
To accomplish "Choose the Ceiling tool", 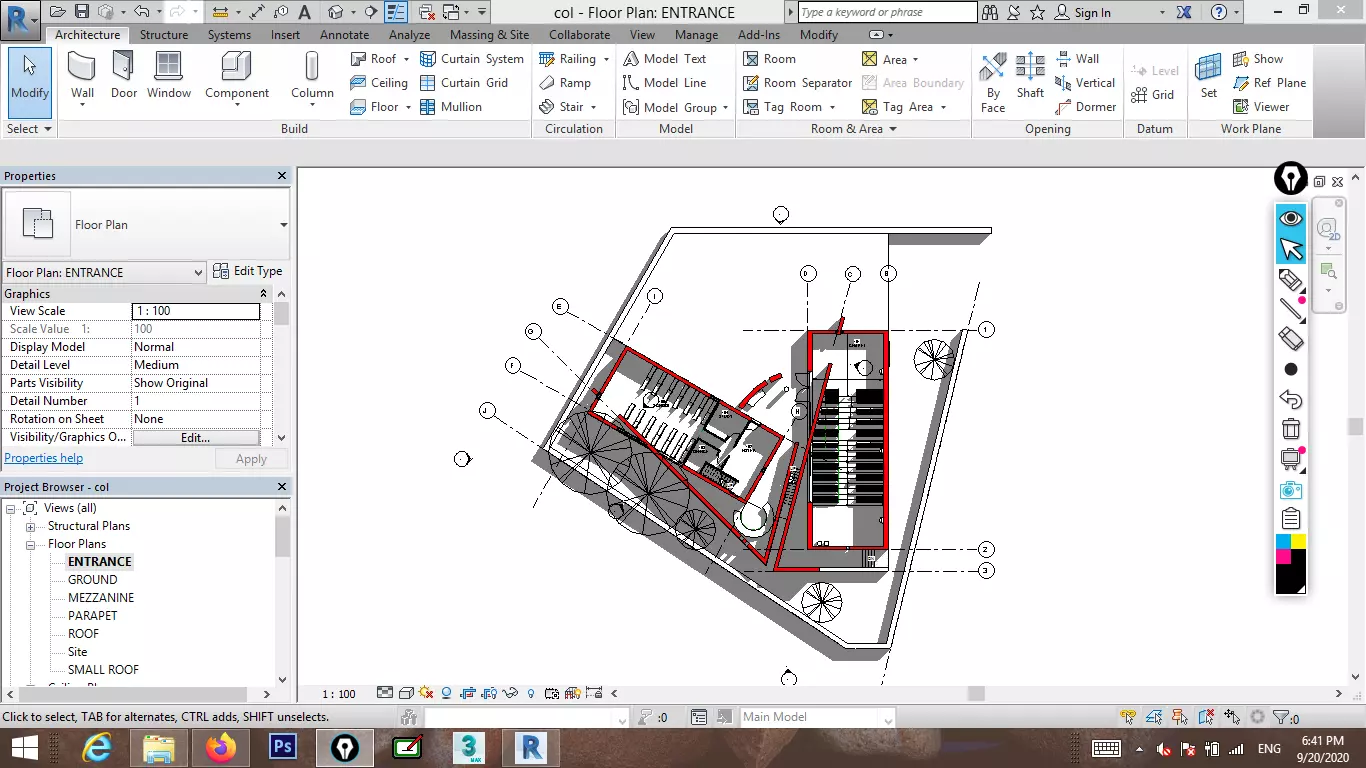I will [379, 83].
